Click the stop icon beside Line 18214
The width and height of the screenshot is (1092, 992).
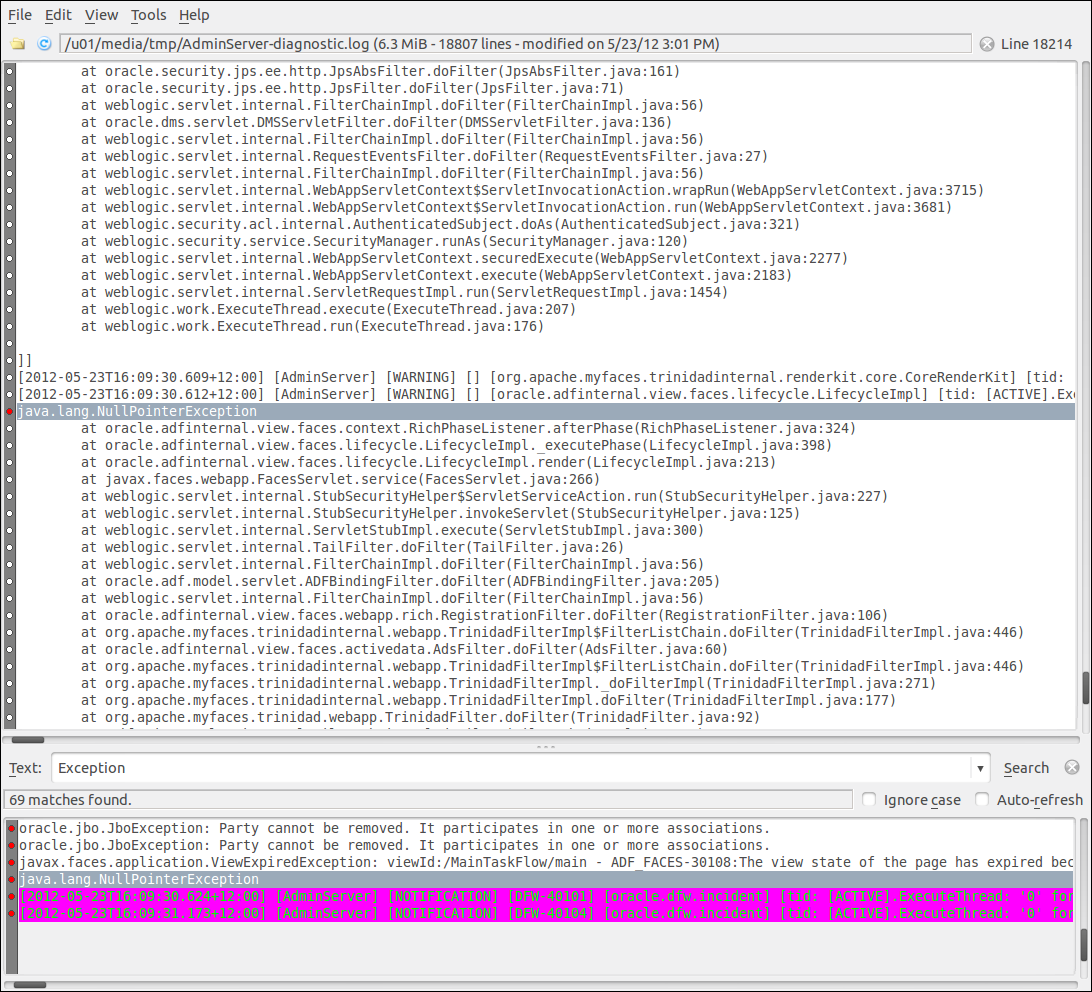point(987,44)
